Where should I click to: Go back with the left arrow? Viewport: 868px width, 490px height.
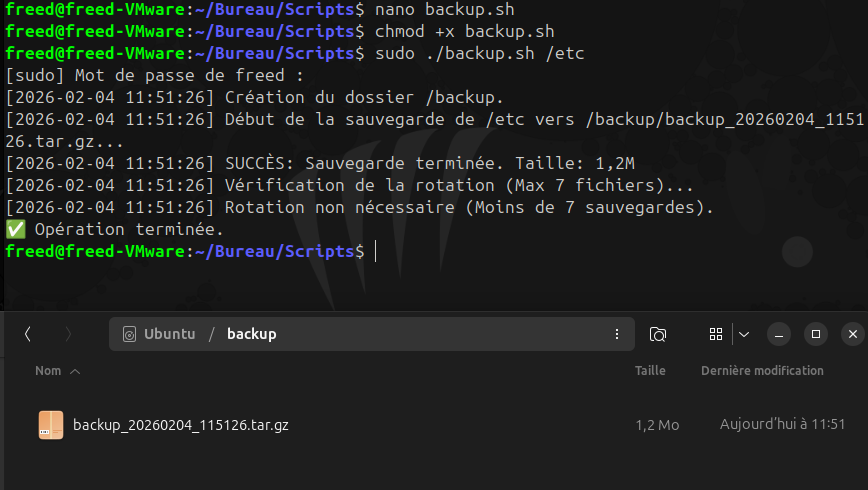pos(28,334)
